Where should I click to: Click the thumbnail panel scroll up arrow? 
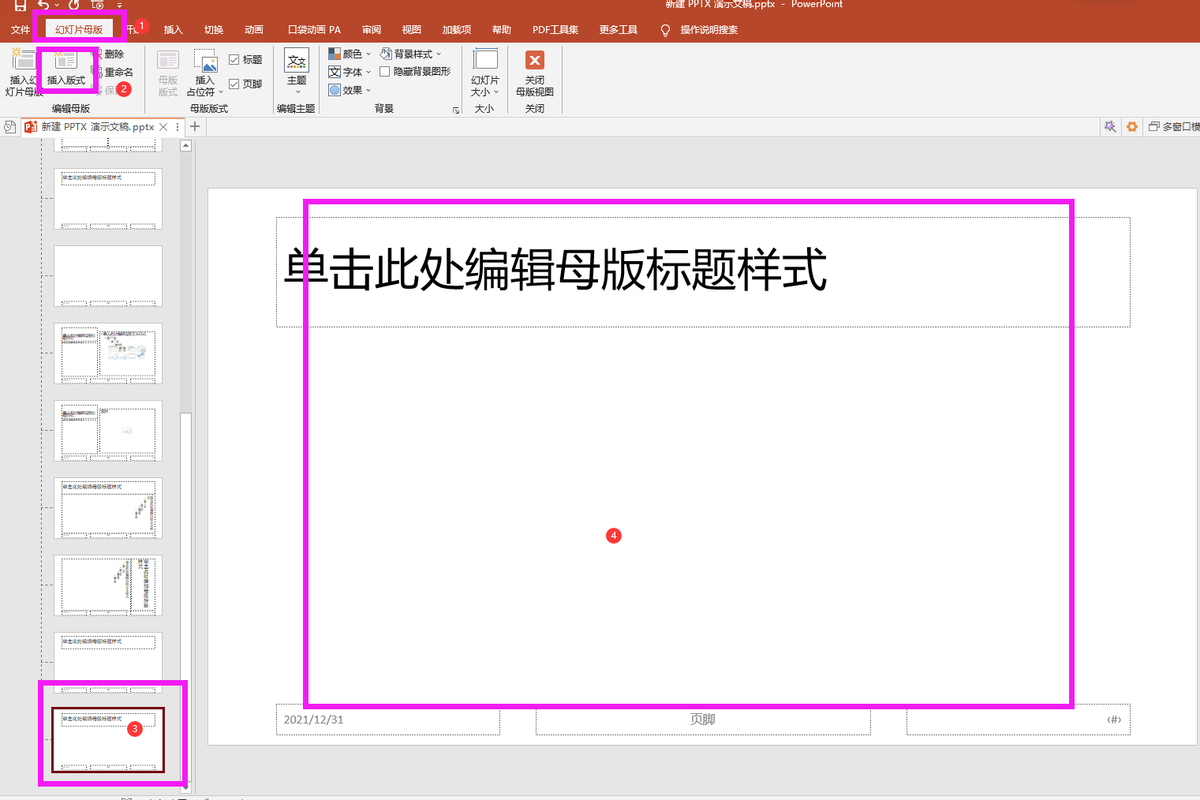(185, 146)
